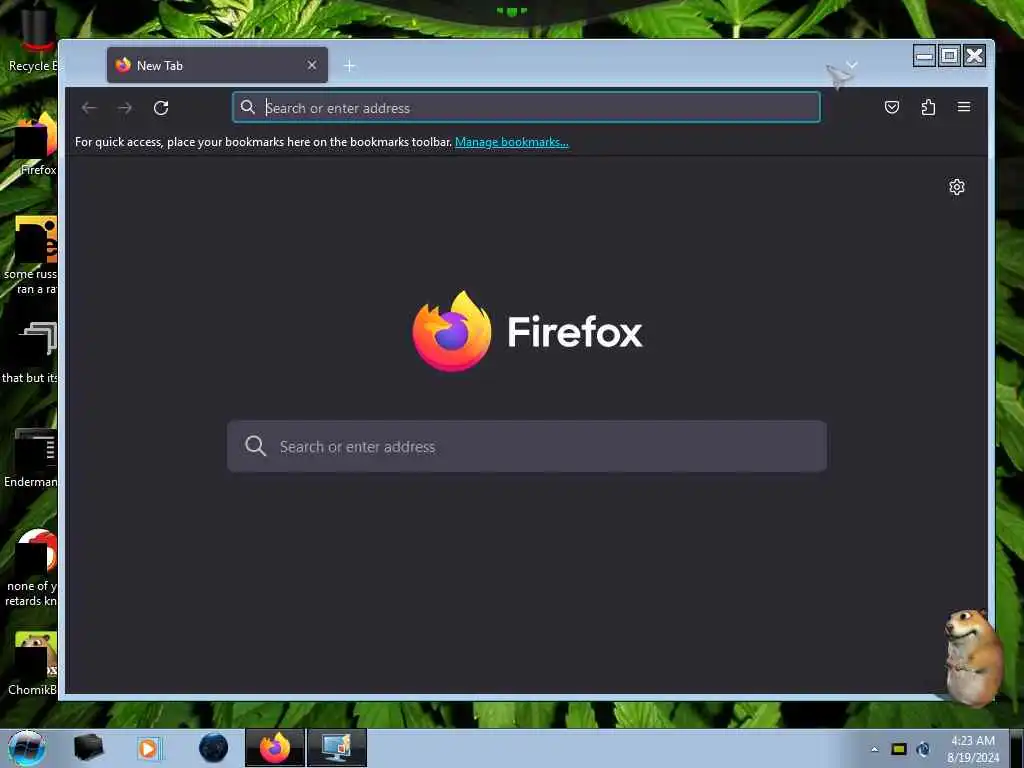This screenshot has height=768, width=1024.
Task: Open the Windows Start orb
Action: (27, 748)
